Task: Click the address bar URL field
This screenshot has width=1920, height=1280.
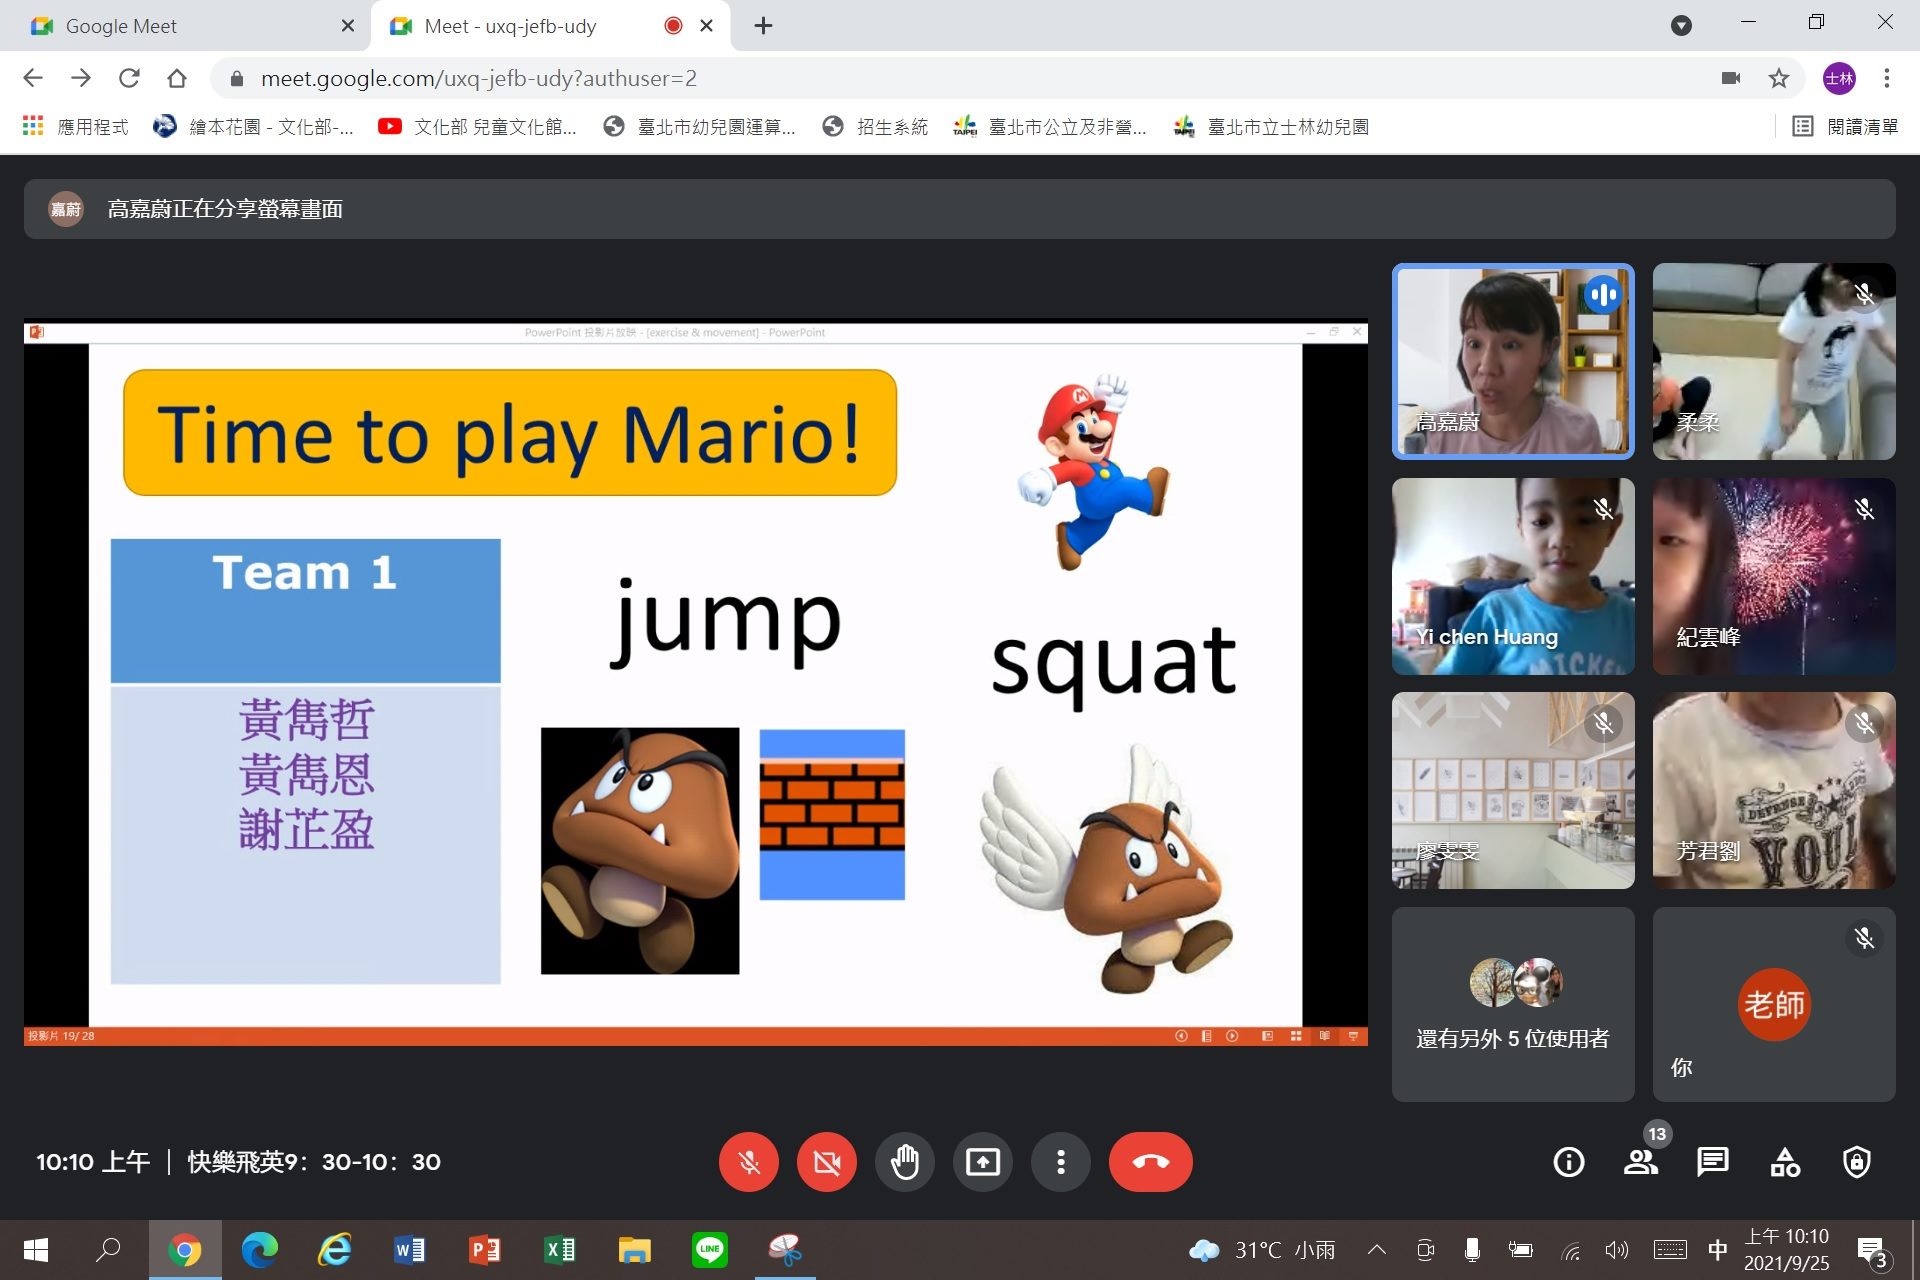Action: (x=960, y=78)
